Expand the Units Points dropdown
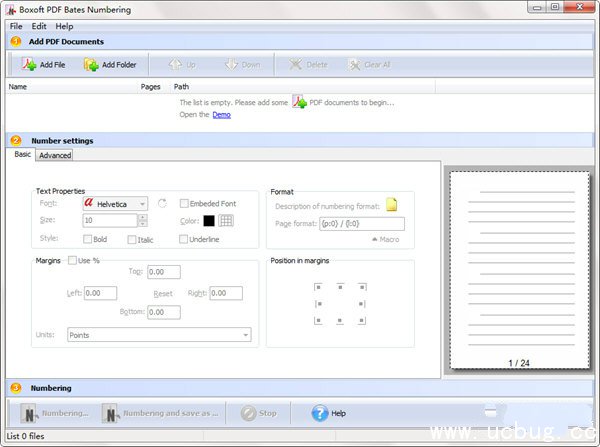The width and height of the screenshot is (600, 447). (x=244, y=335)
